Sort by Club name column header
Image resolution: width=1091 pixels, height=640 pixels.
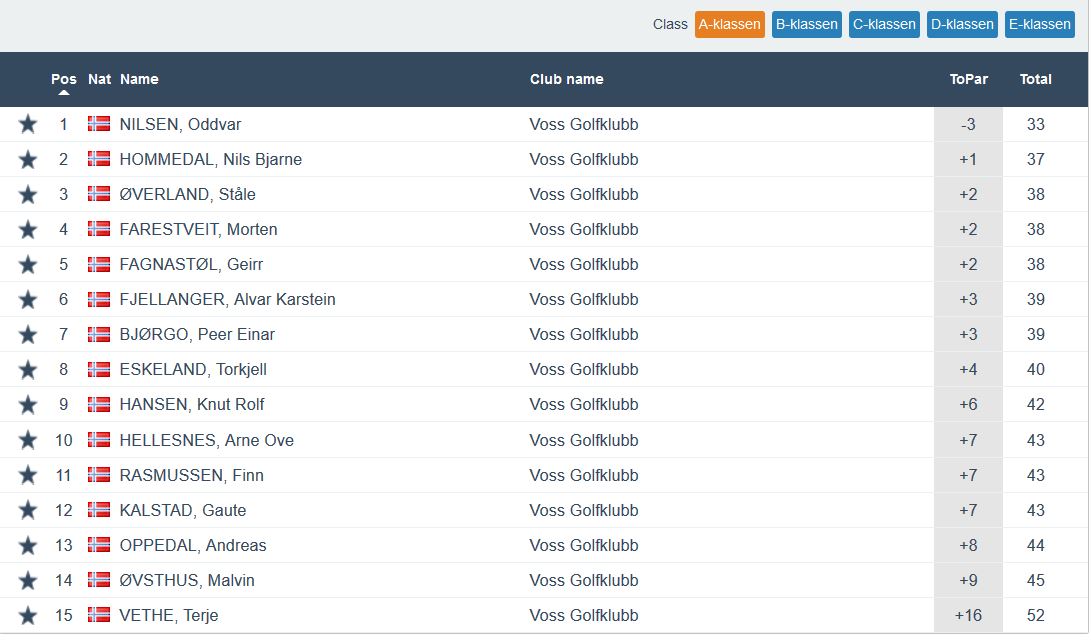point(566,79)
